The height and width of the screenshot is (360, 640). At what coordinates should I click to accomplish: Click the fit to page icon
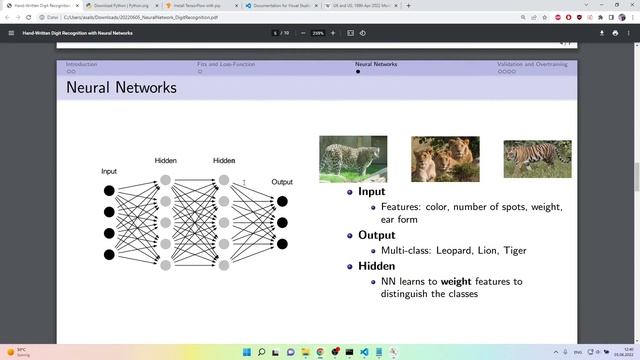pyautogui.click(x=350, y=33)
